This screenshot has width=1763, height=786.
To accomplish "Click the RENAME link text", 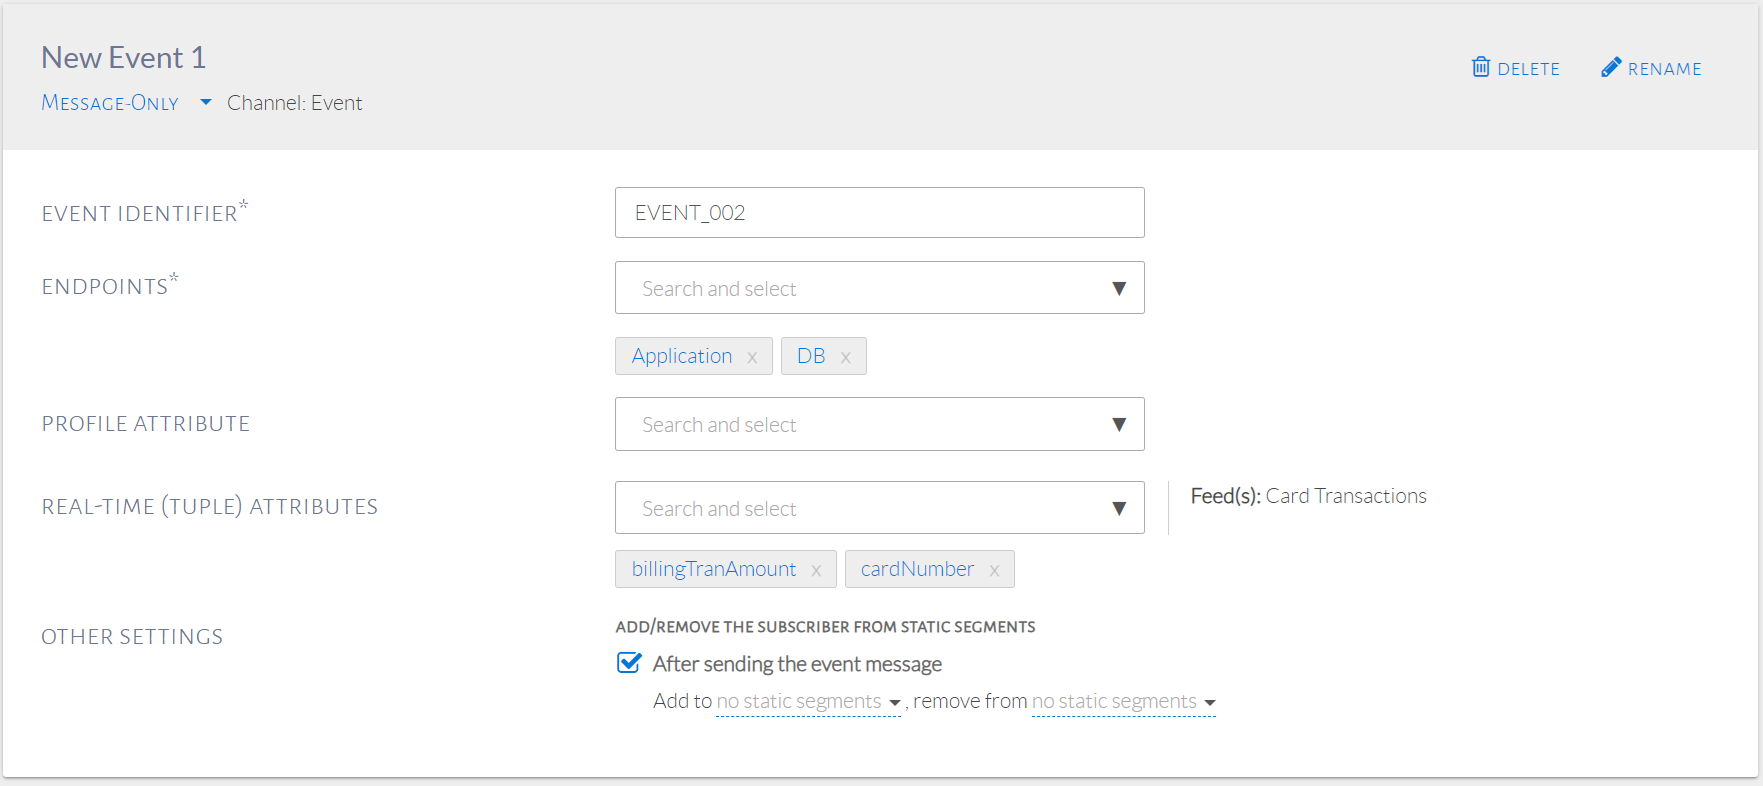I will (x=1664, y=69).
